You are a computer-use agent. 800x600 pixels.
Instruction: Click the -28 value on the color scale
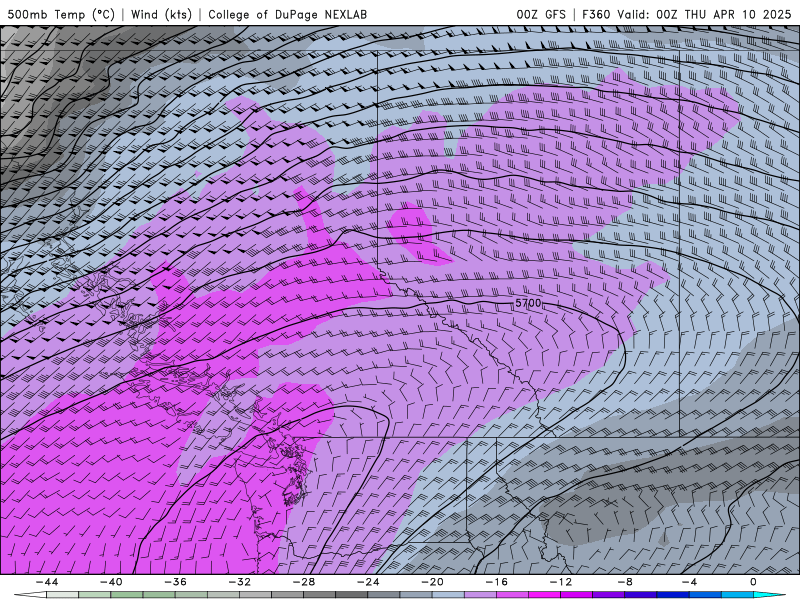[x=304, y=582]
